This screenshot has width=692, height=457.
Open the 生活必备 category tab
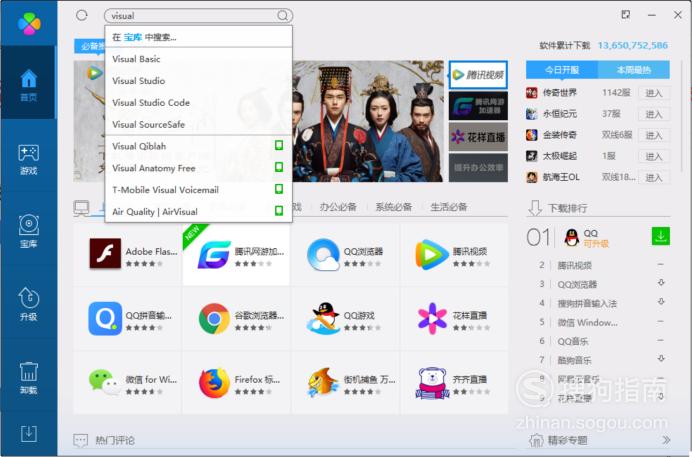(449, 207)
